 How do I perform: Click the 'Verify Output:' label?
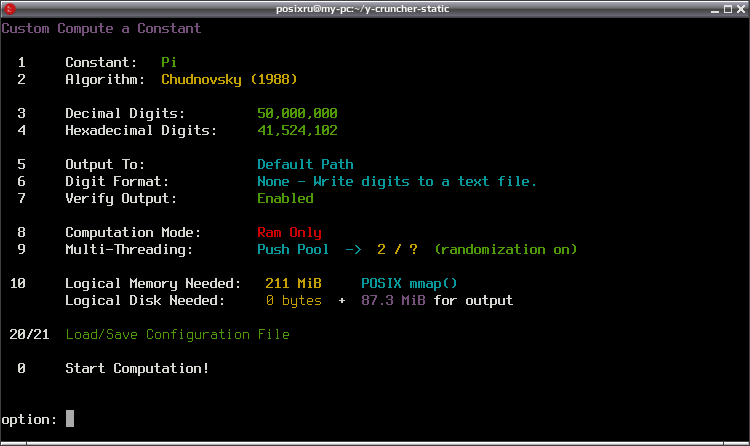tap(121, 199)
